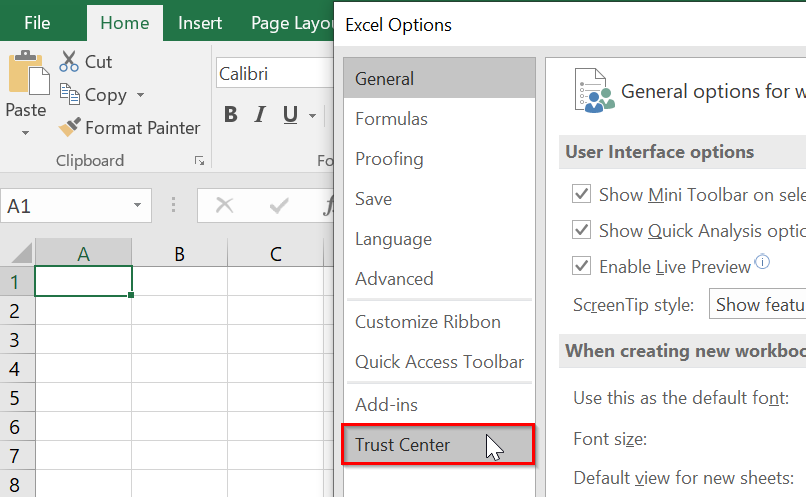Switch to the Home ribbon tab
The height and width of the screenshot is (497, 806).
[125, 23]
